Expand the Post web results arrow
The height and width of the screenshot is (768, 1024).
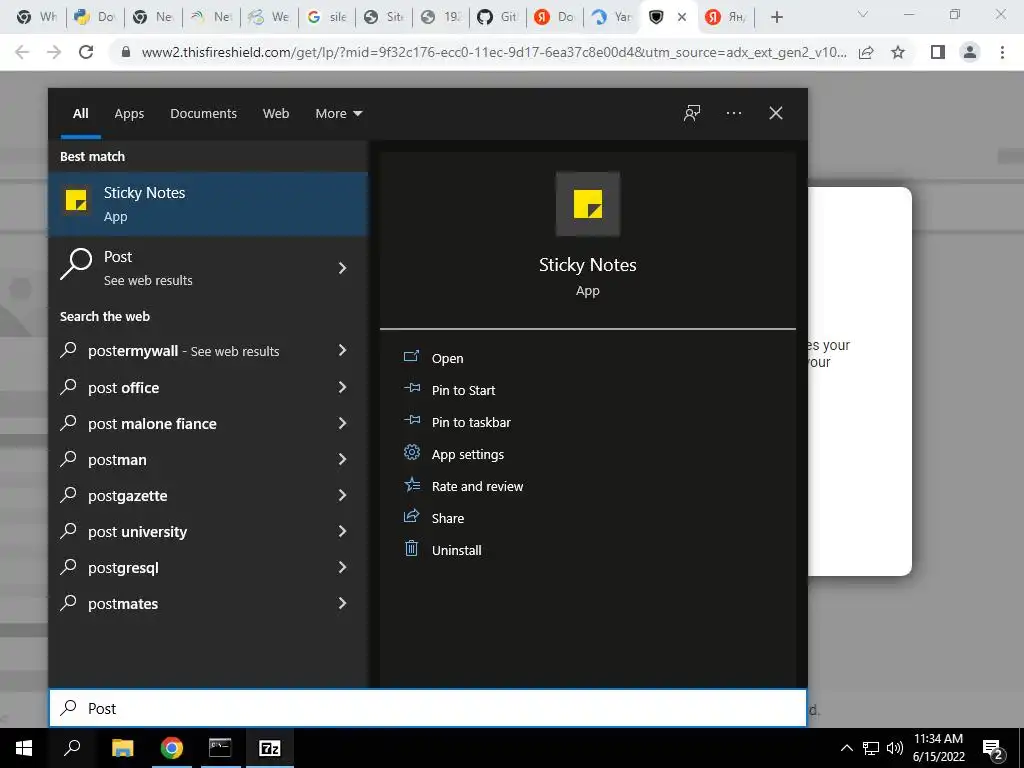pos(342,268)
